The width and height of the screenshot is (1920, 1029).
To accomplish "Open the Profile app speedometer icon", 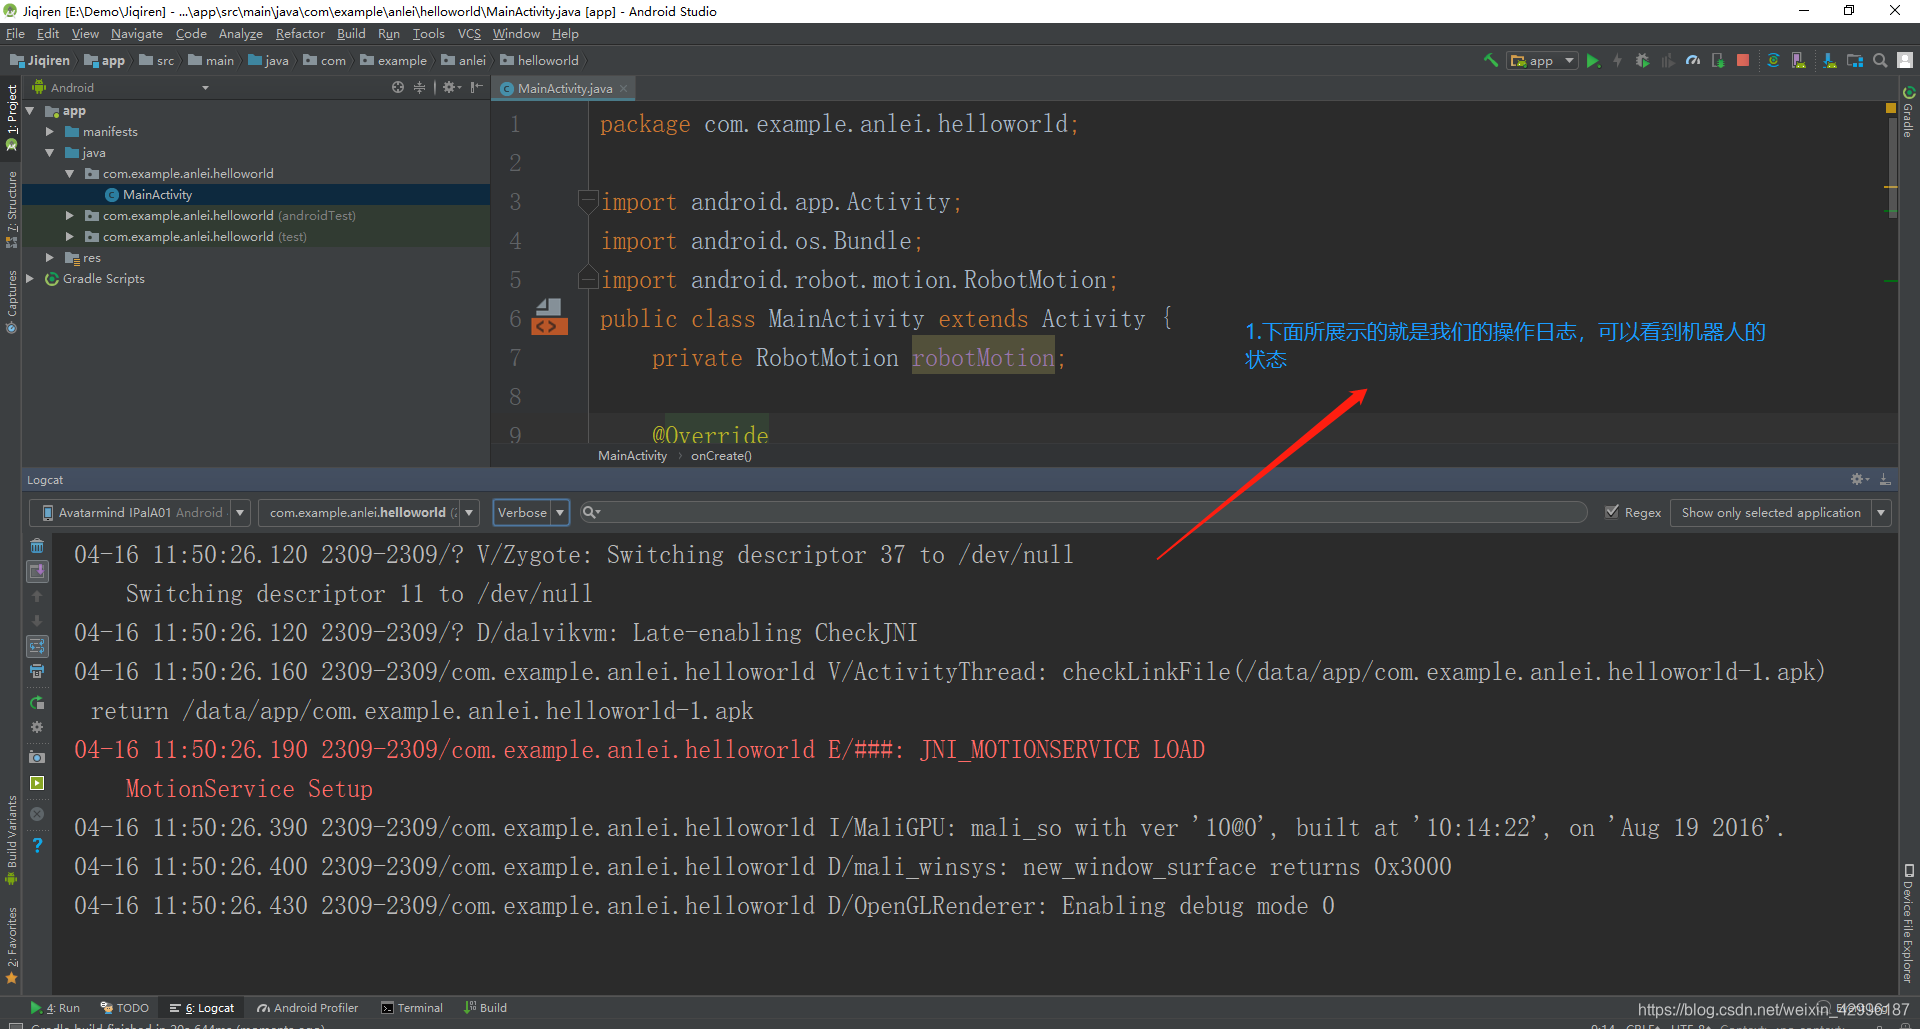I will pyautogui.click(x=1693, y=60).
